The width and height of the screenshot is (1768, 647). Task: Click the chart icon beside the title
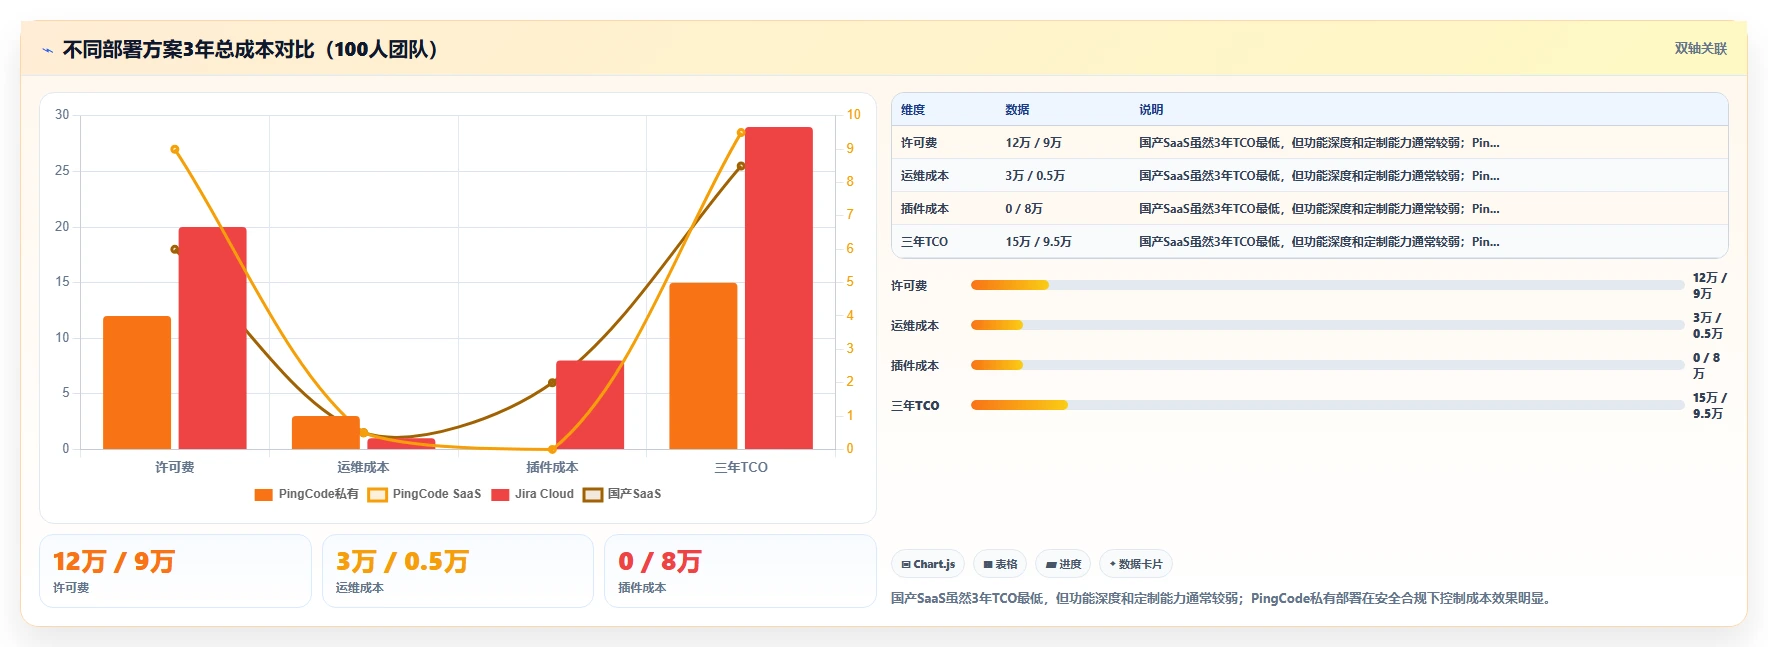coord(47,50)
